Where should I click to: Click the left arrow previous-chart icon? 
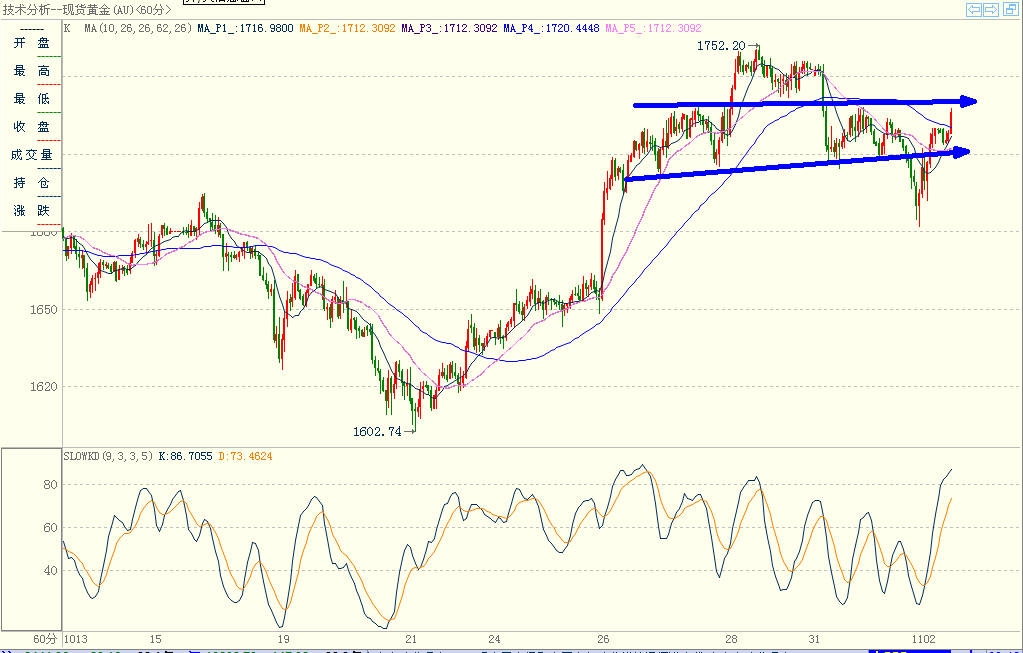pos(974,9)
